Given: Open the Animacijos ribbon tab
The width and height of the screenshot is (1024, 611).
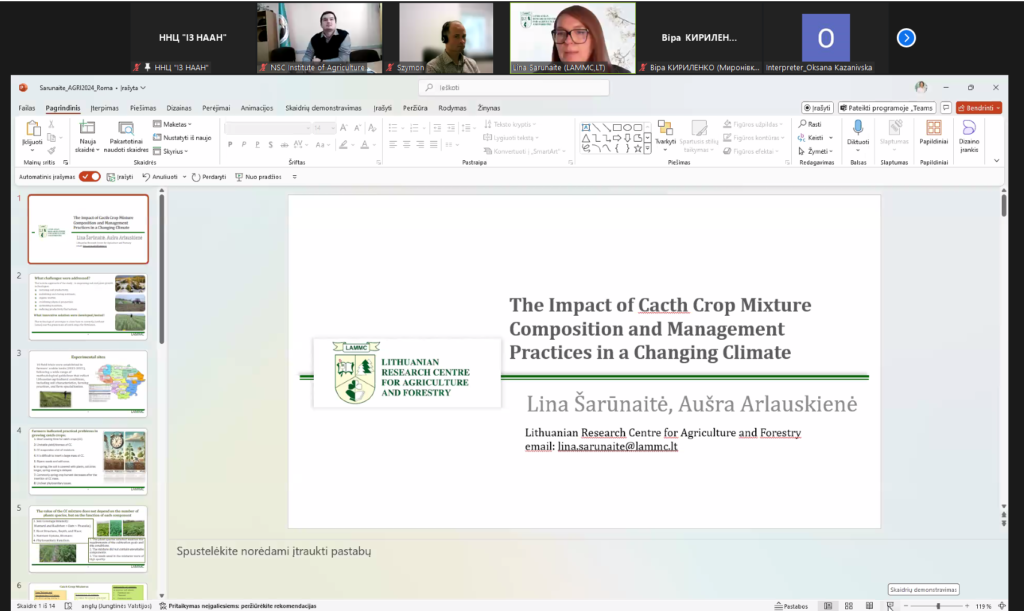Looking at the screenshot, I should click(256, 108).
